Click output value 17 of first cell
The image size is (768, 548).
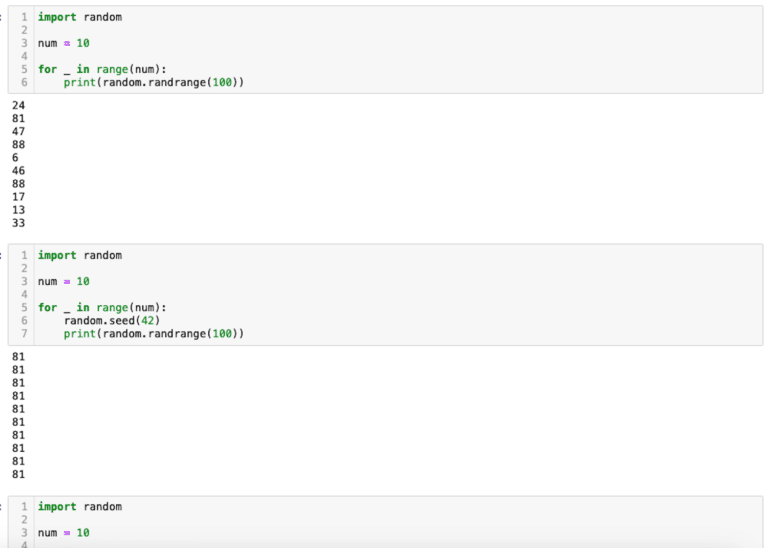pos(19,197)
